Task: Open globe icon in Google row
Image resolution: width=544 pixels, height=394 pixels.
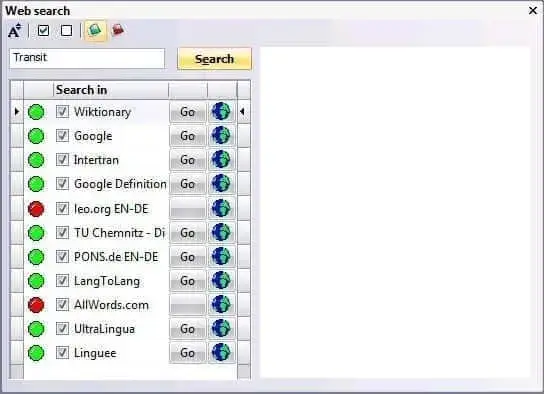Action: pyautogui.click(x=221, y=136)
